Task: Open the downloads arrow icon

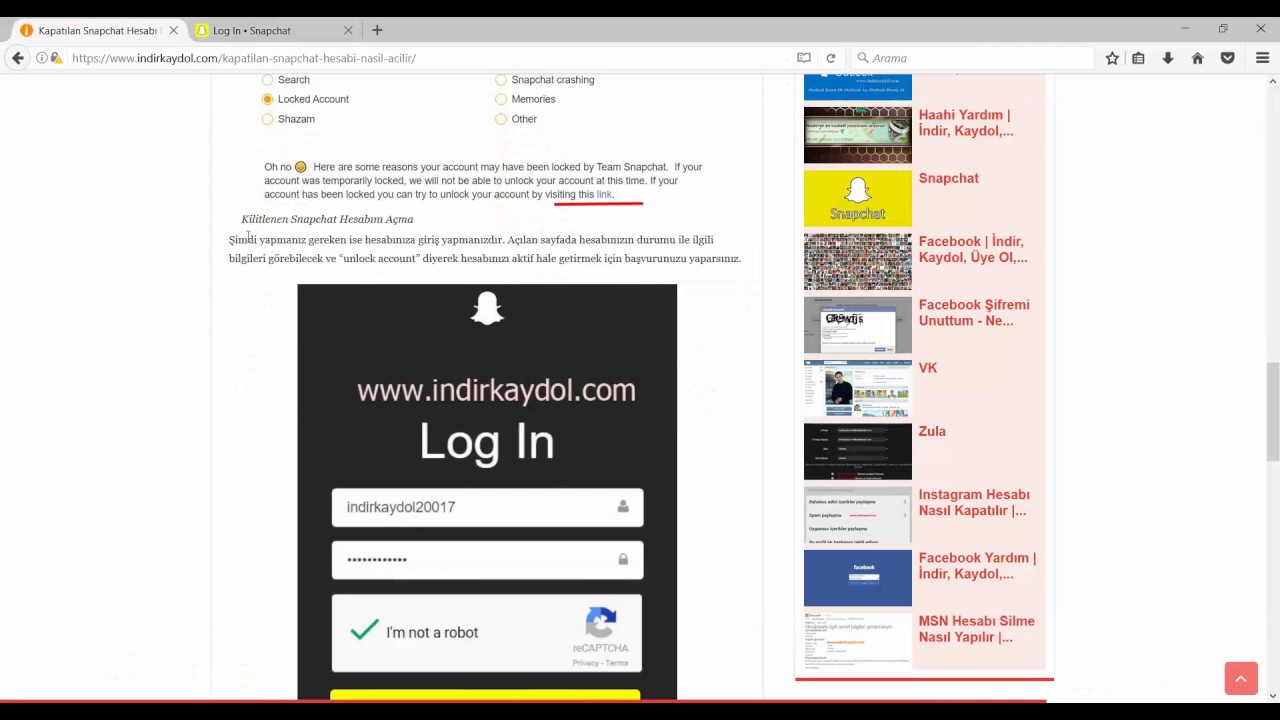Action: tap(1167, 58)
